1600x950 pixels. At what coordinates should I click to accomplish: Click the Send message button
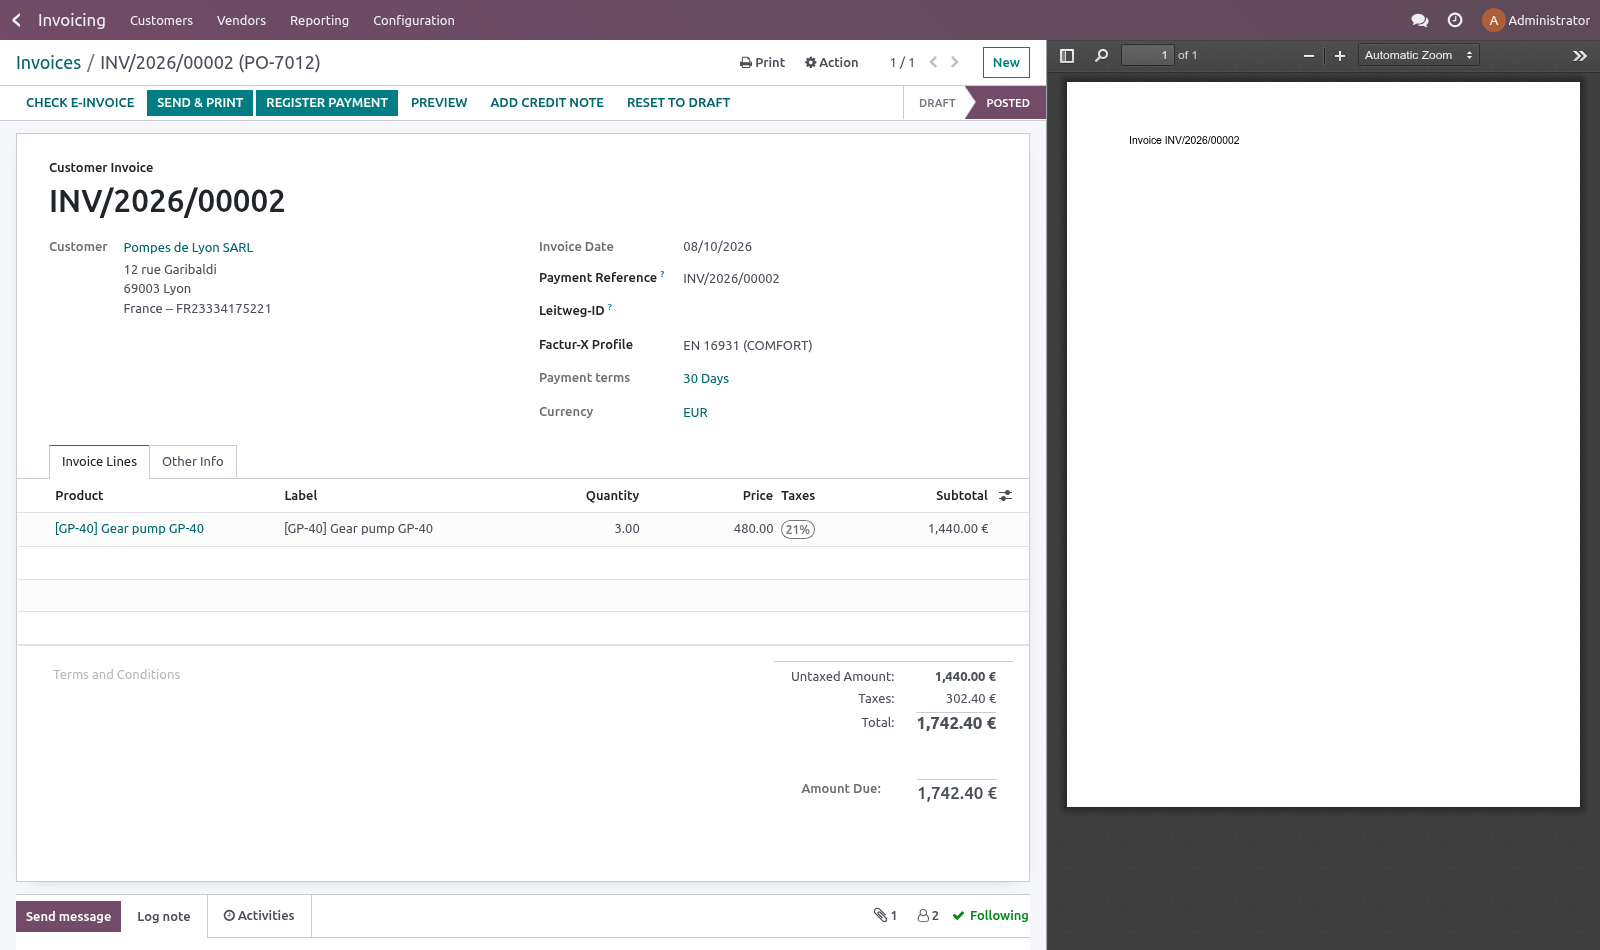[x=68, y=917]
